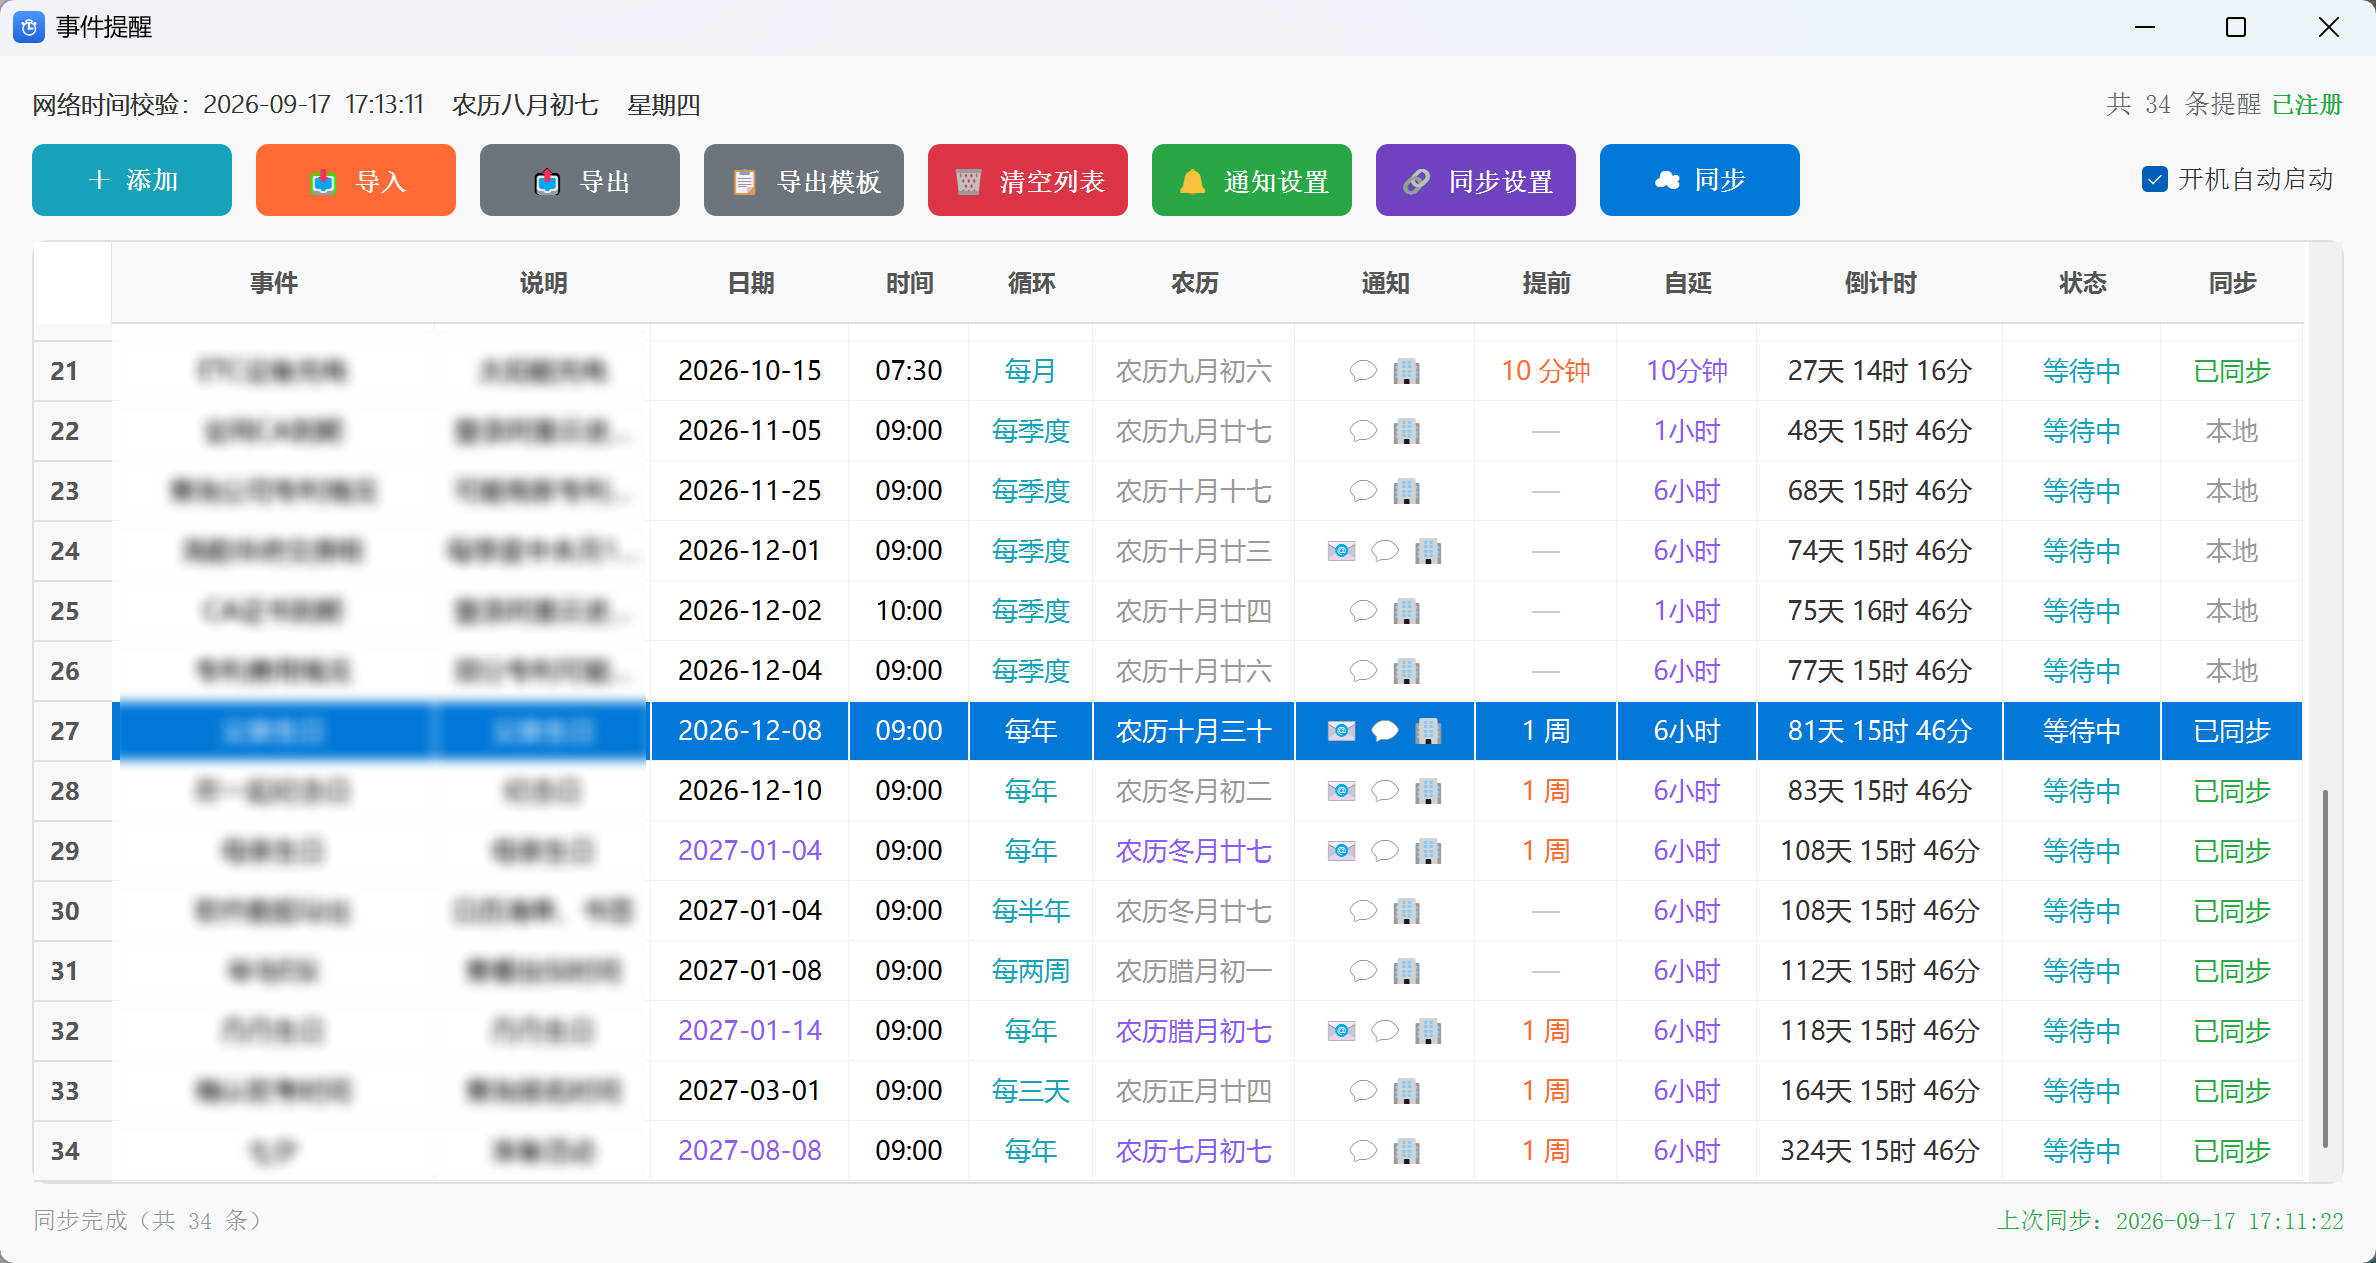Click the chat bubble icon in row 32
This screenshot has height=1263, width=2376.
click(x=1384, y=1031)
